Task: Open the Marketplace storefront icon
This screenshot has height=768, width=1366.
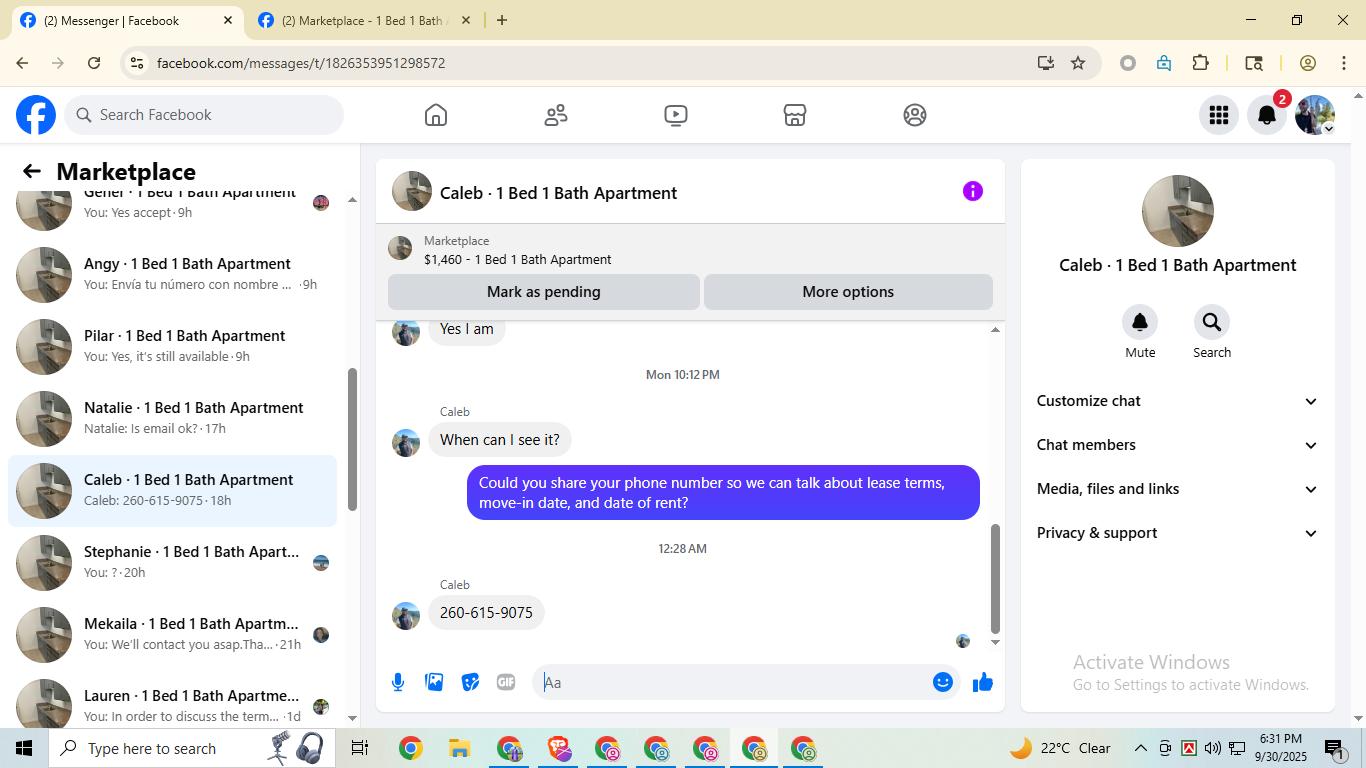Action: coord(795,115)
